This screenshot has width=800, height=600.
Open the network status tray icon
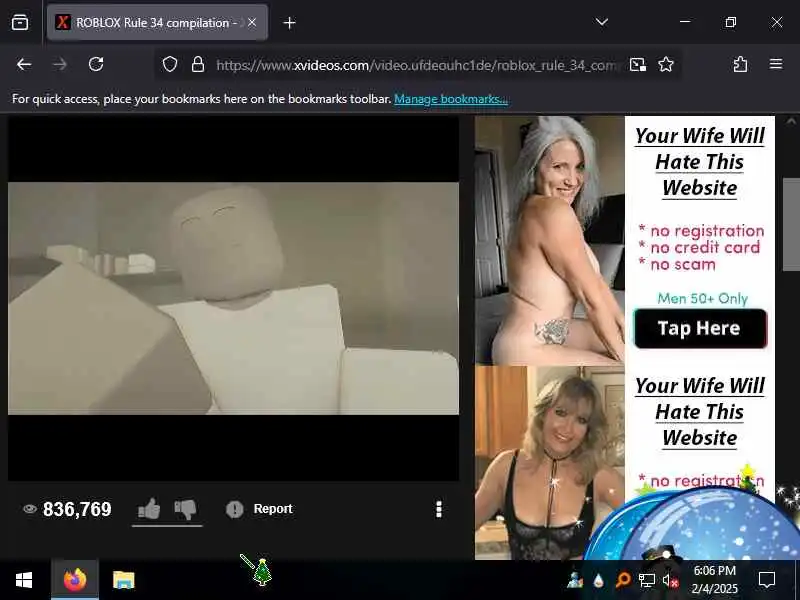tap(647, 581)
